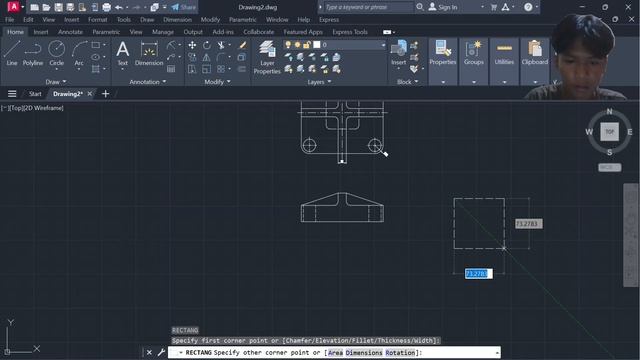The height and width of the screenshot is (360, 640).
Task: Select the Scale tool
Action: [x=207, y=69]
